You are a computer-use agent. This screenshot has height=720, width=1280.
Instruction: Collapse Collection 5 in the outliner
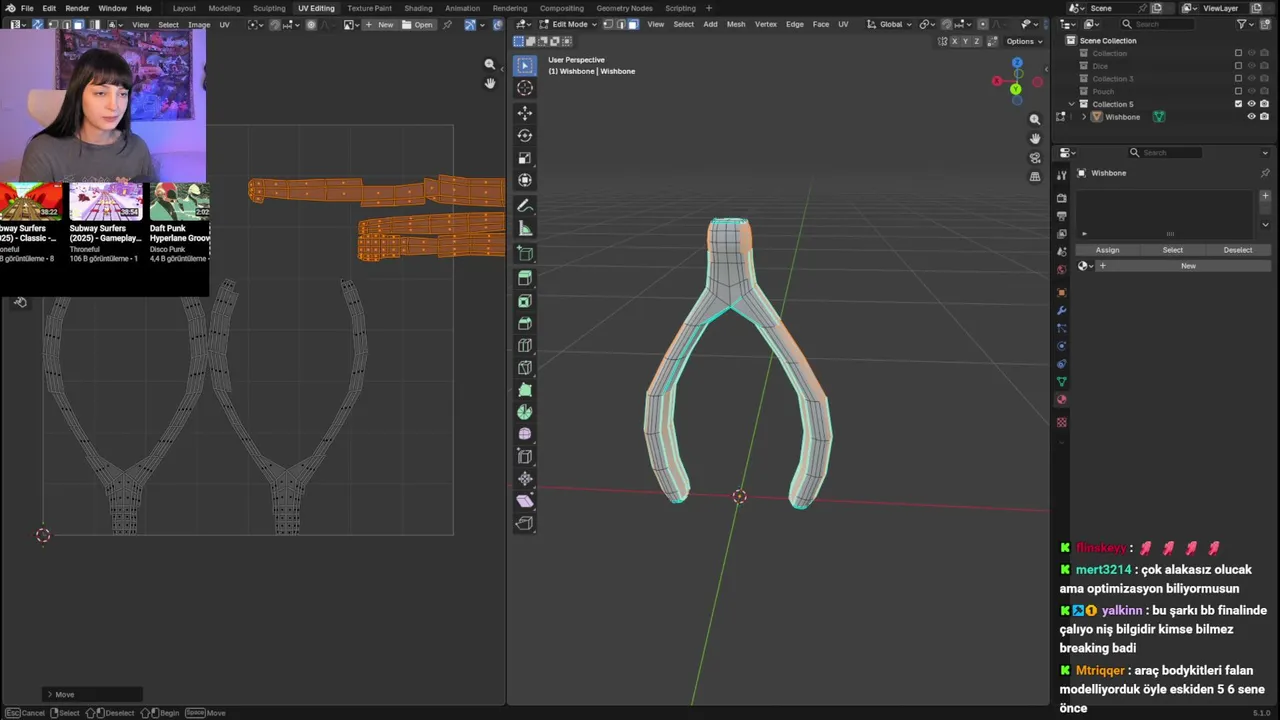[1072, 104]
